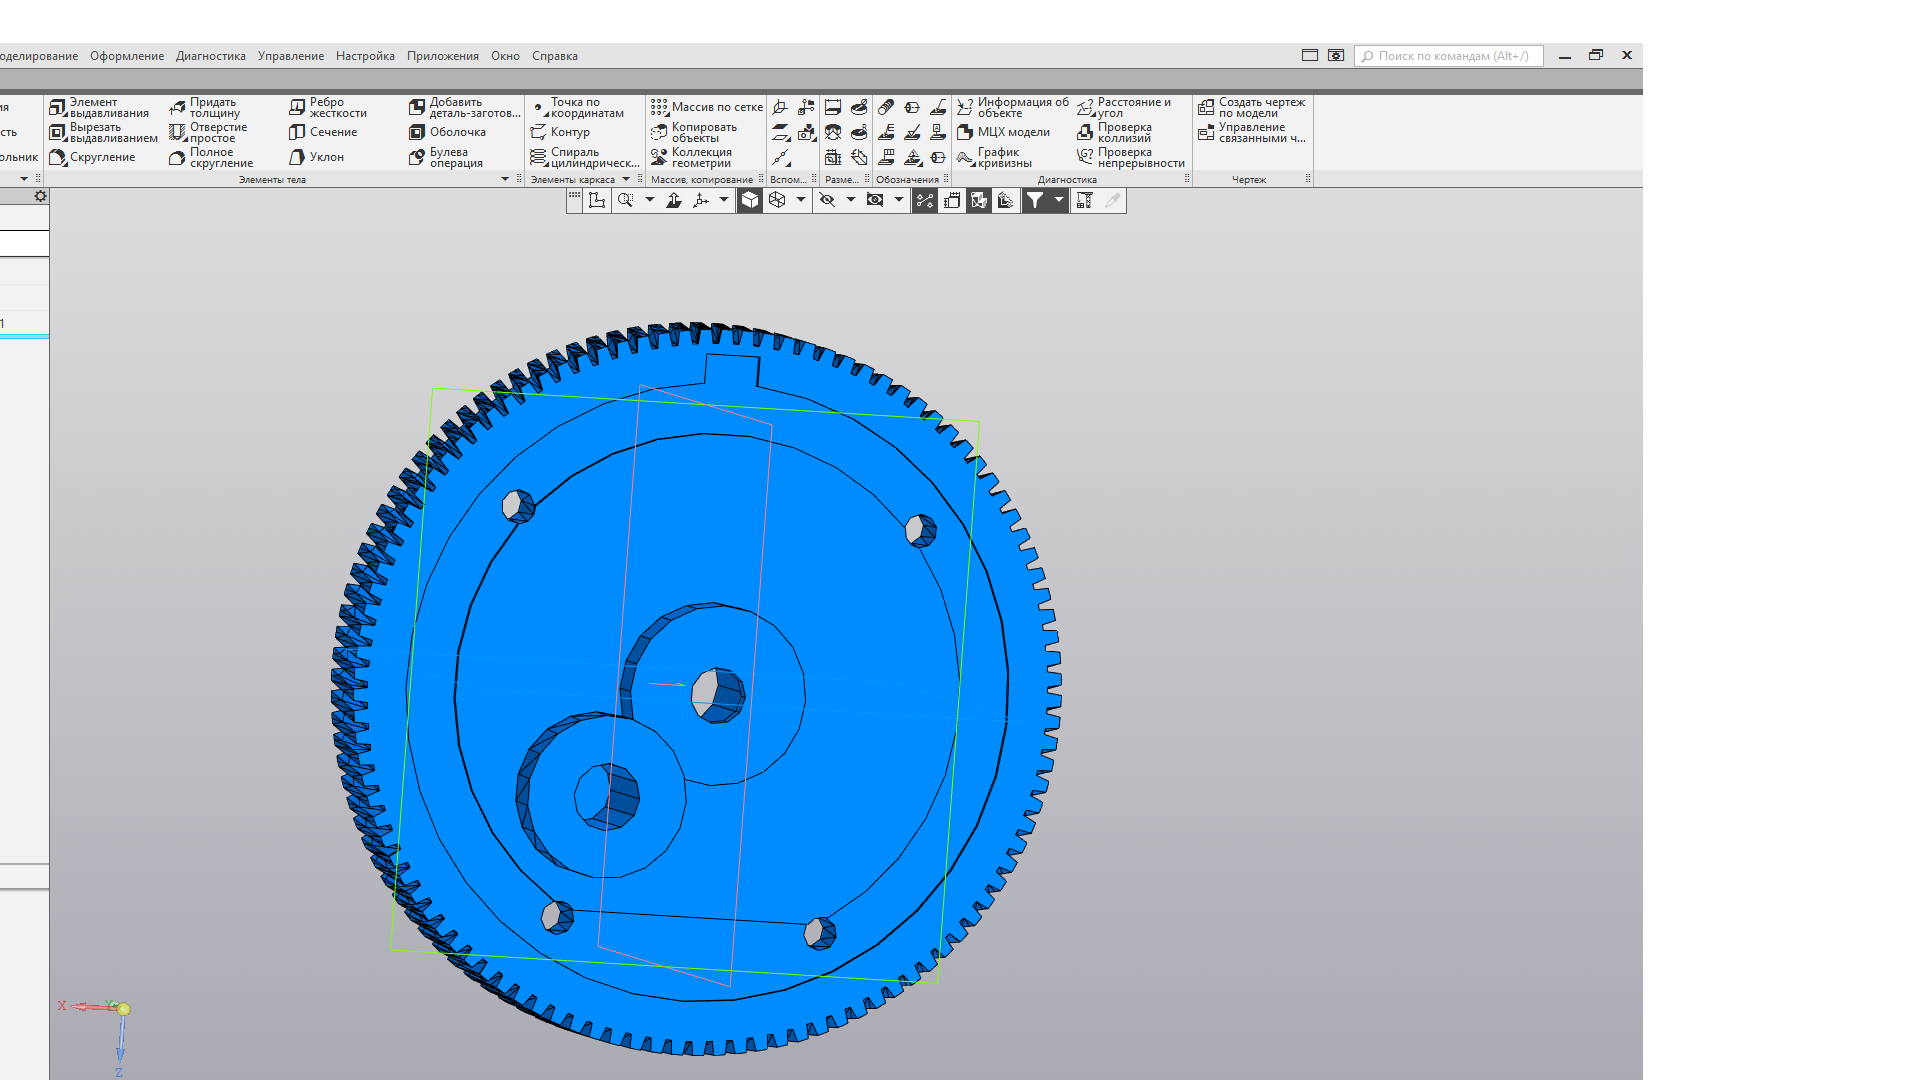
Task: Select the Отверстие простое hole tool
Action: (x=209, y=132)
